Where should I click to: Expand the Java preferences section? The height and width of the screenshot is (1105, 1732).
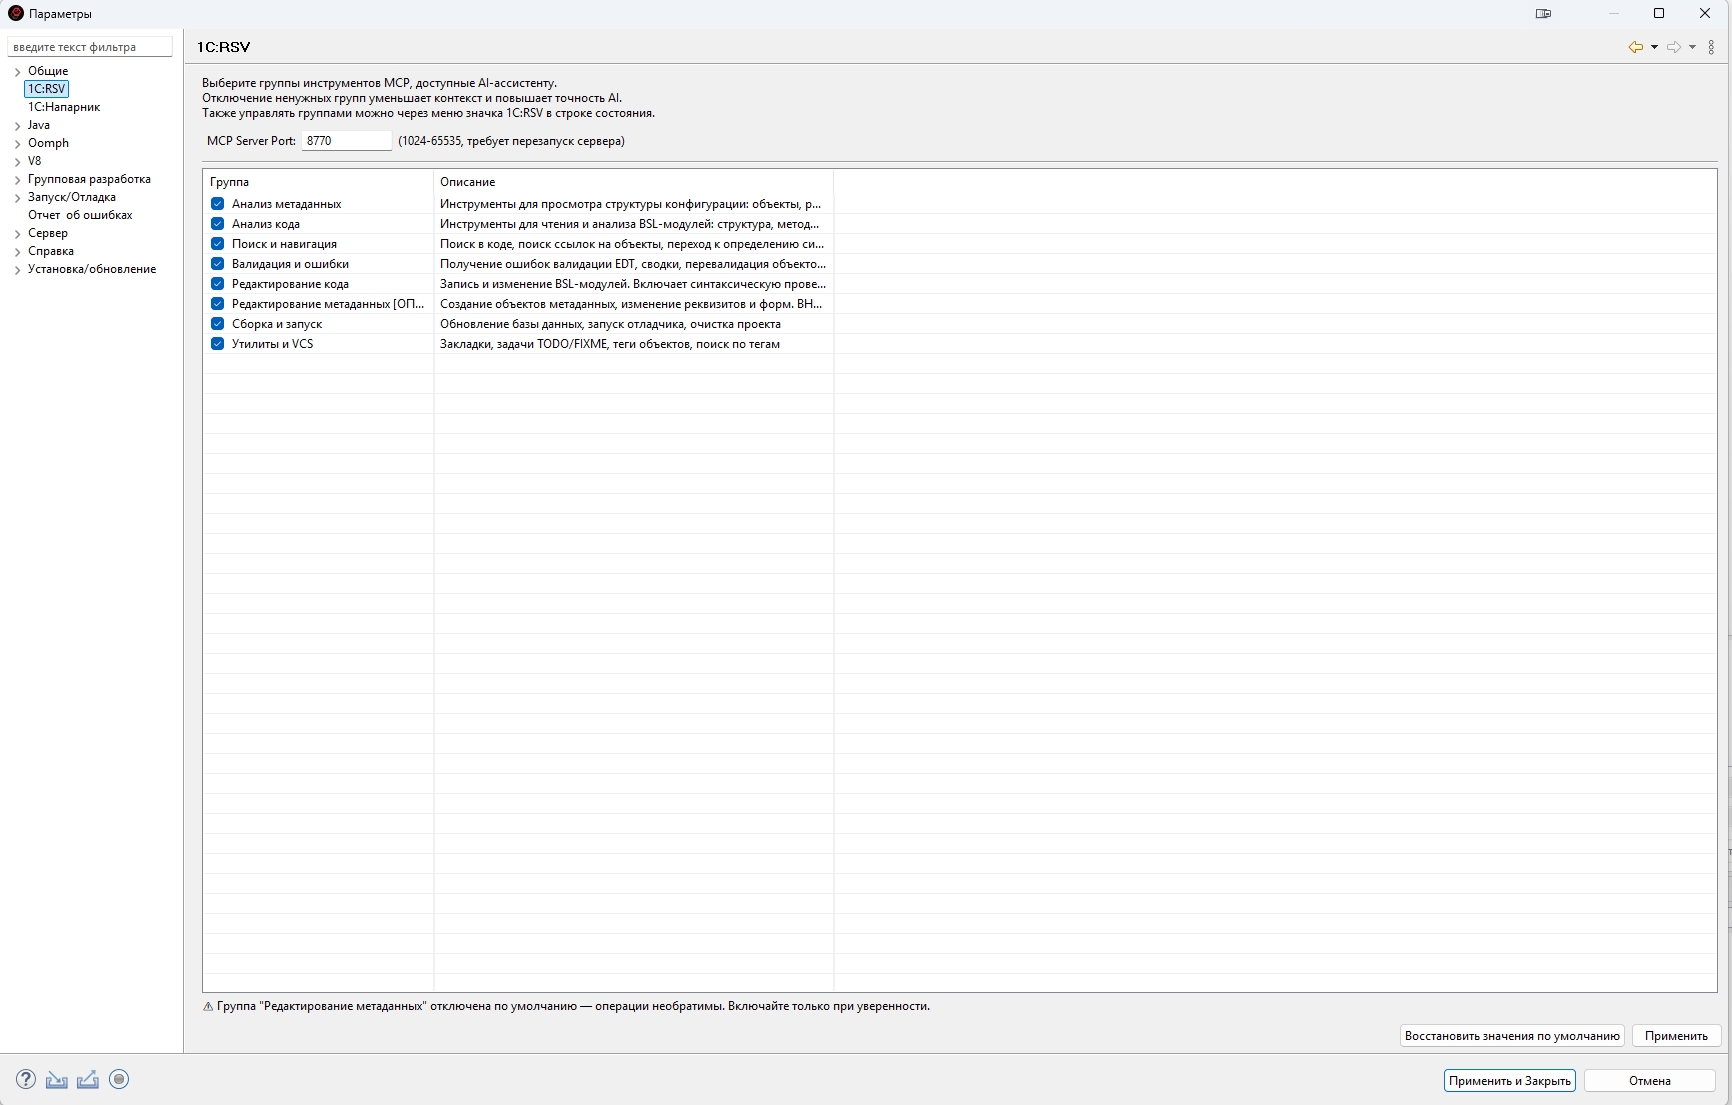pyautogui.click(x=17, y=126)
